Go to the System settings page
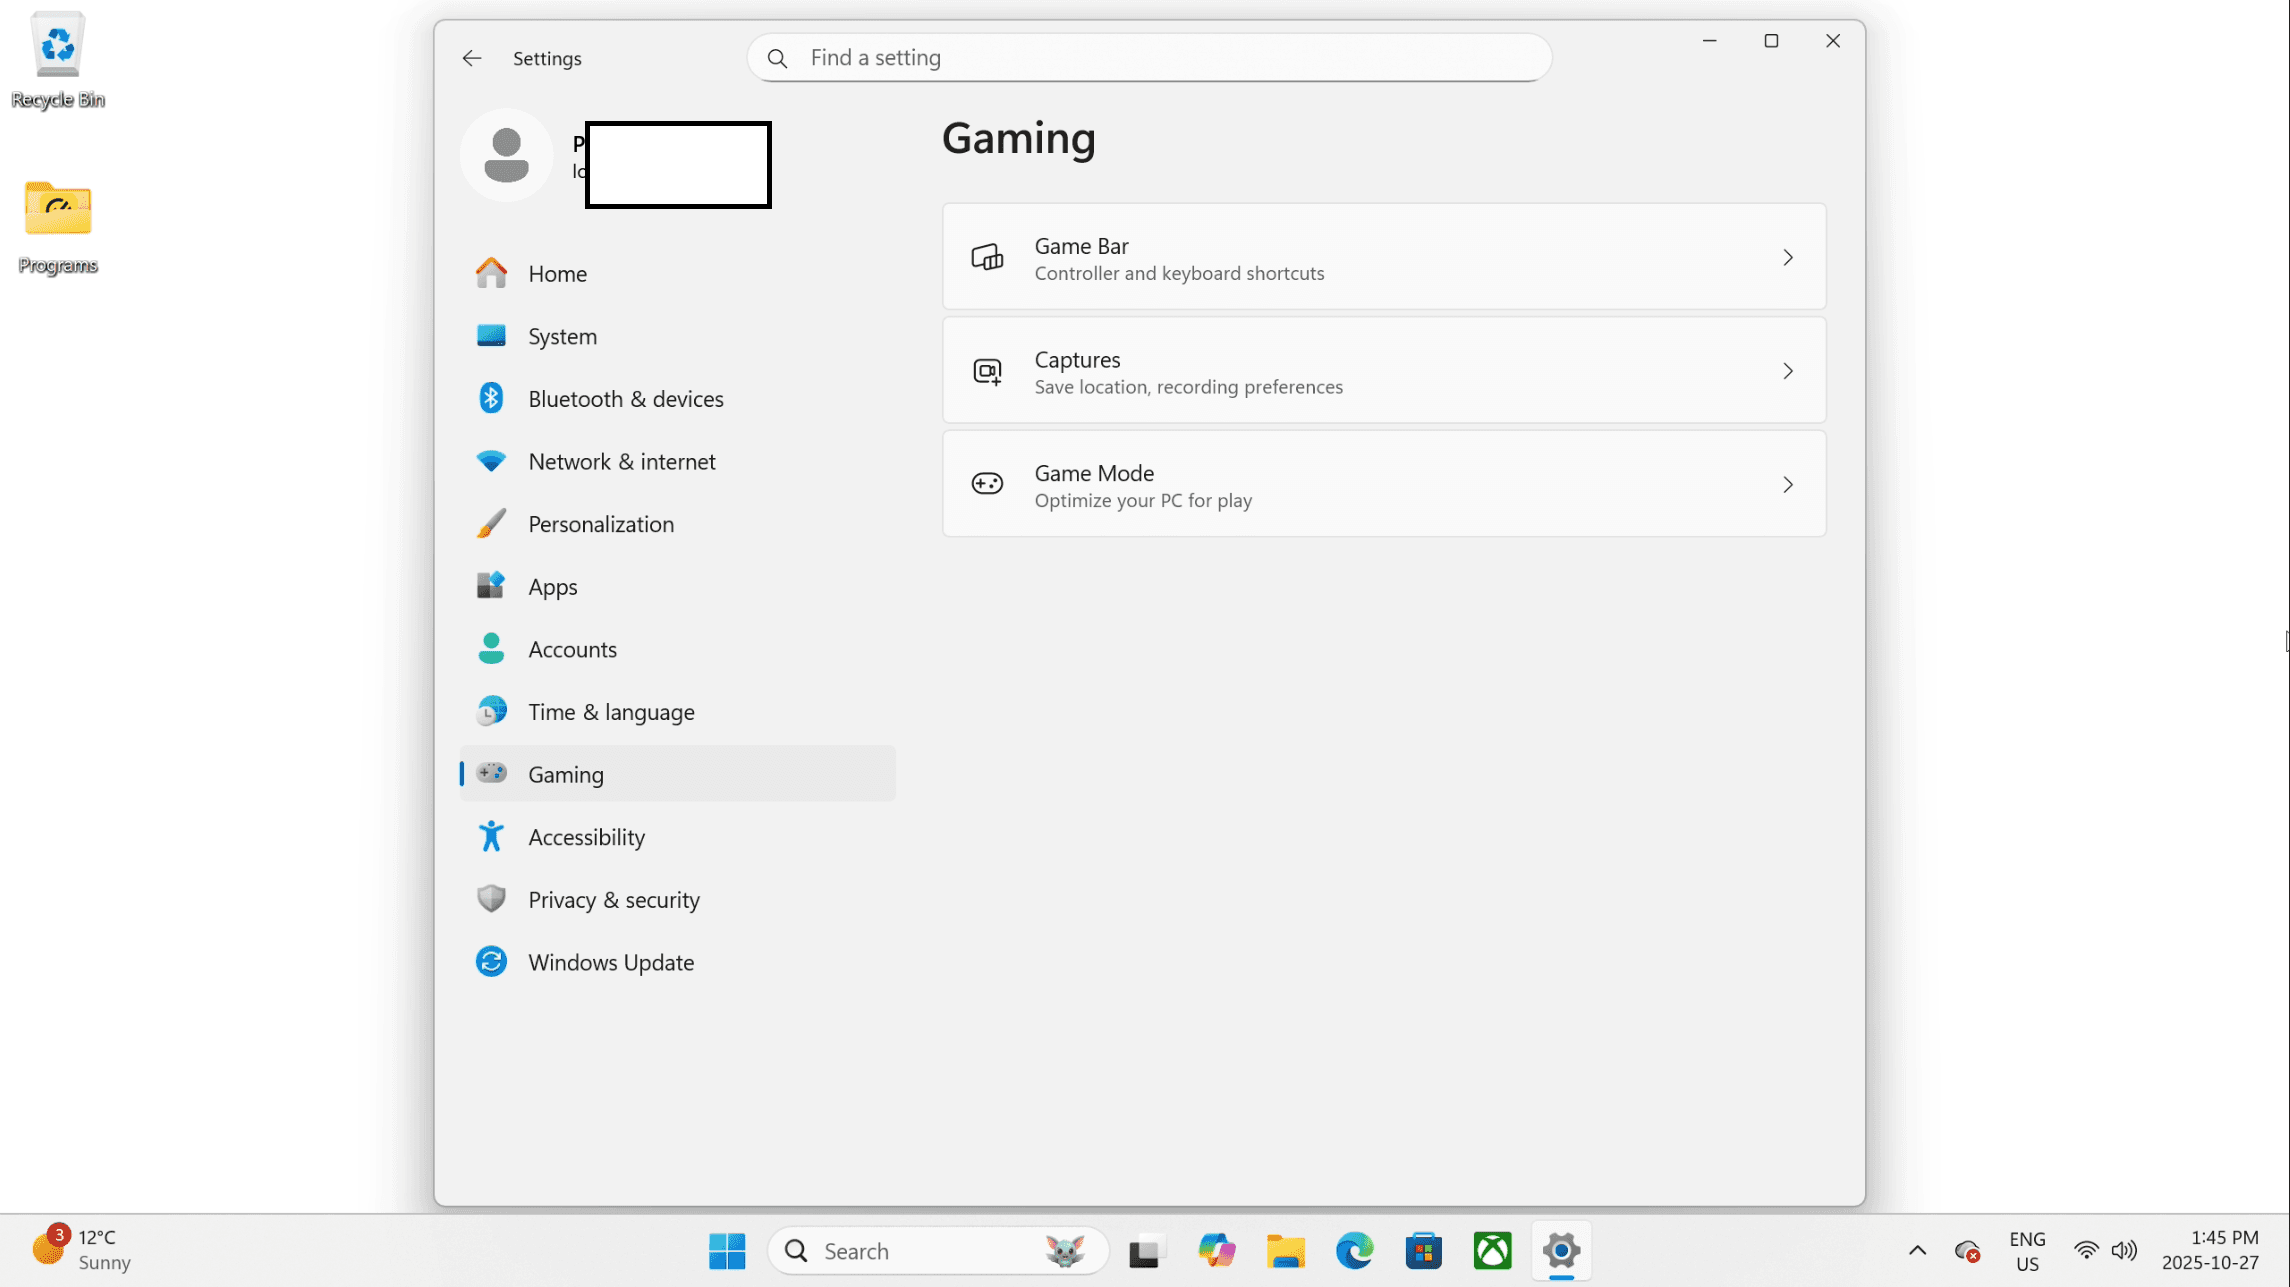This screenshot has width=2290, height=1287. (562, 336)
